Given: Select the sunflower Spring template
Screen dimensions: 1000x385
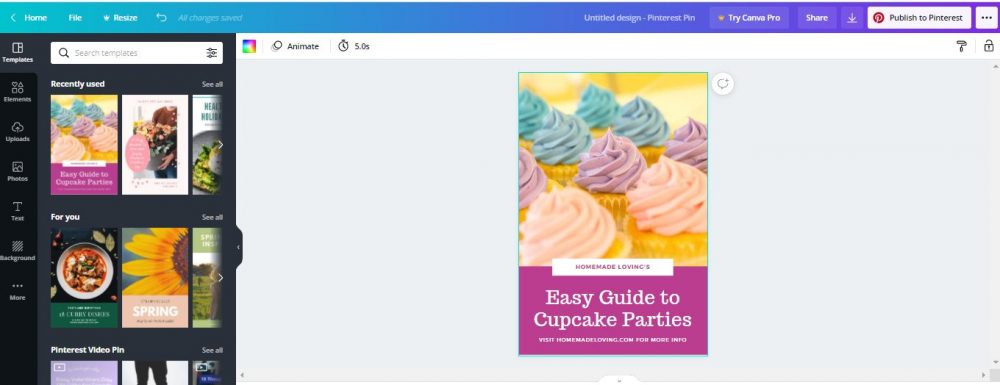Looking at the screenshot, I should coord(155,278).
